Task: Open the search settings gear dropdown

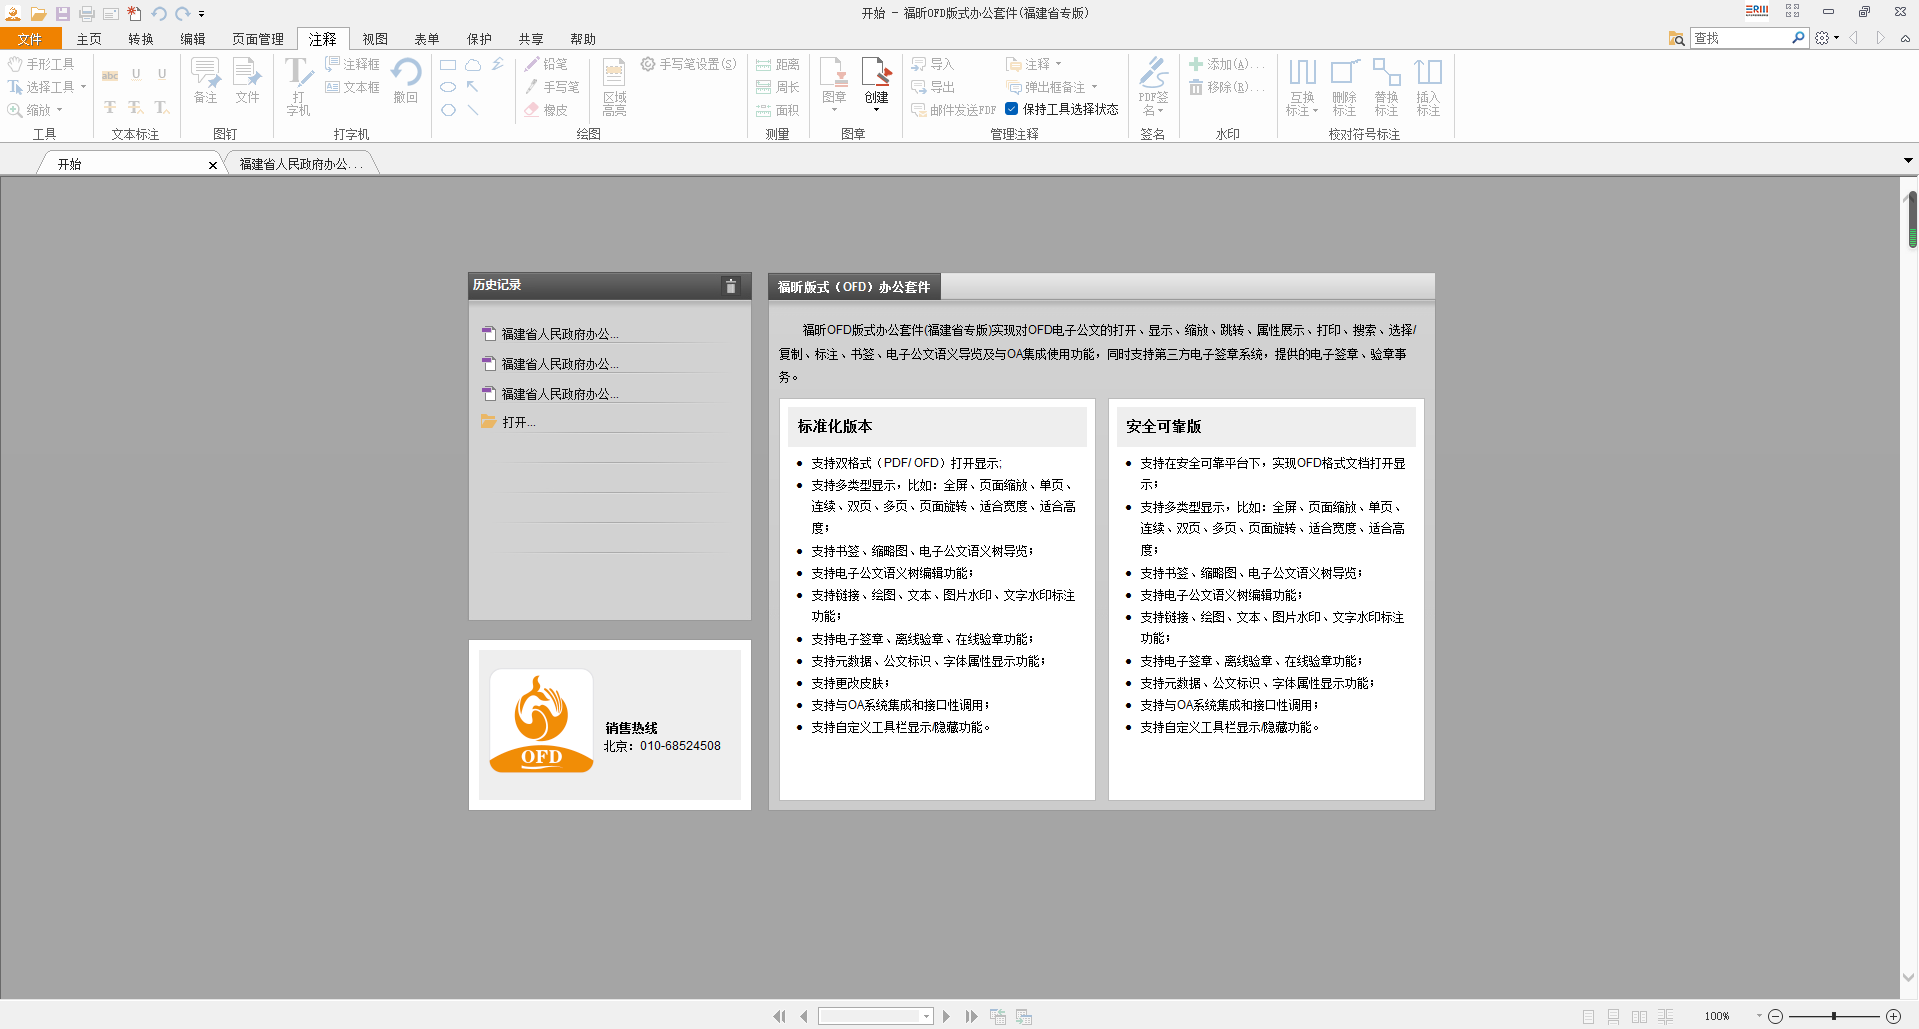Action: (x=1826, y=38)
